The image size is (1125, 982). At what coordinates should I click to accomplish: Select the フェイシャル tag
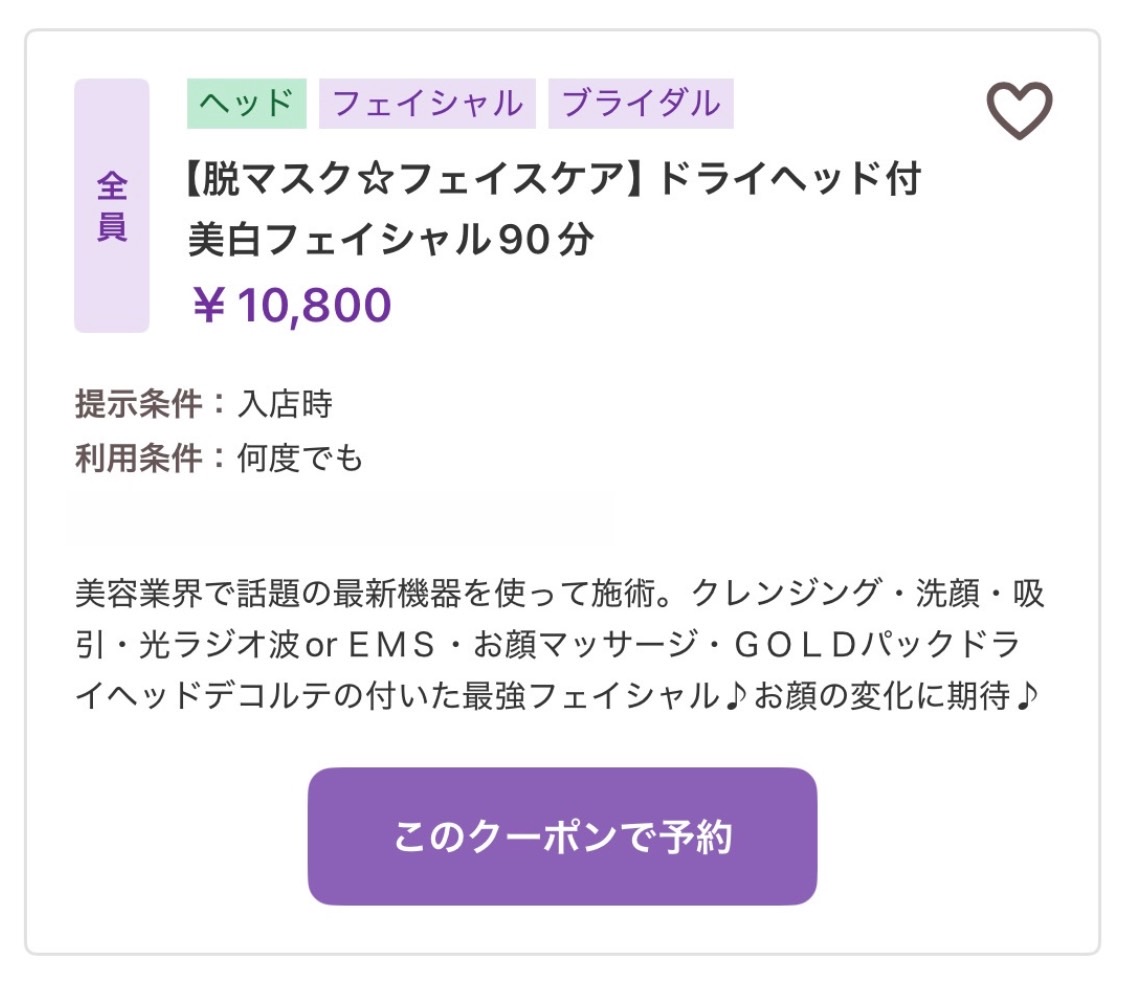tap(427, 103)
